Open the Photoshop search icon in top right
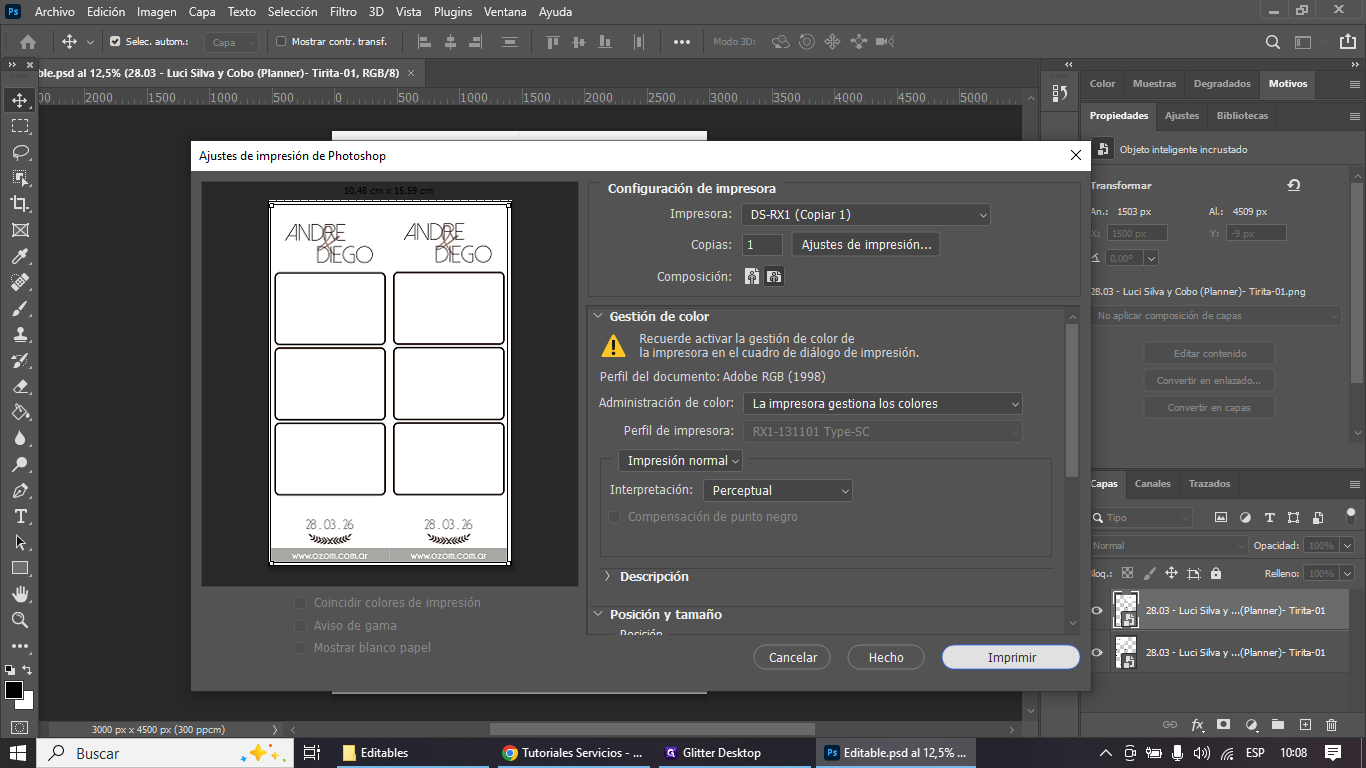 1273,42
